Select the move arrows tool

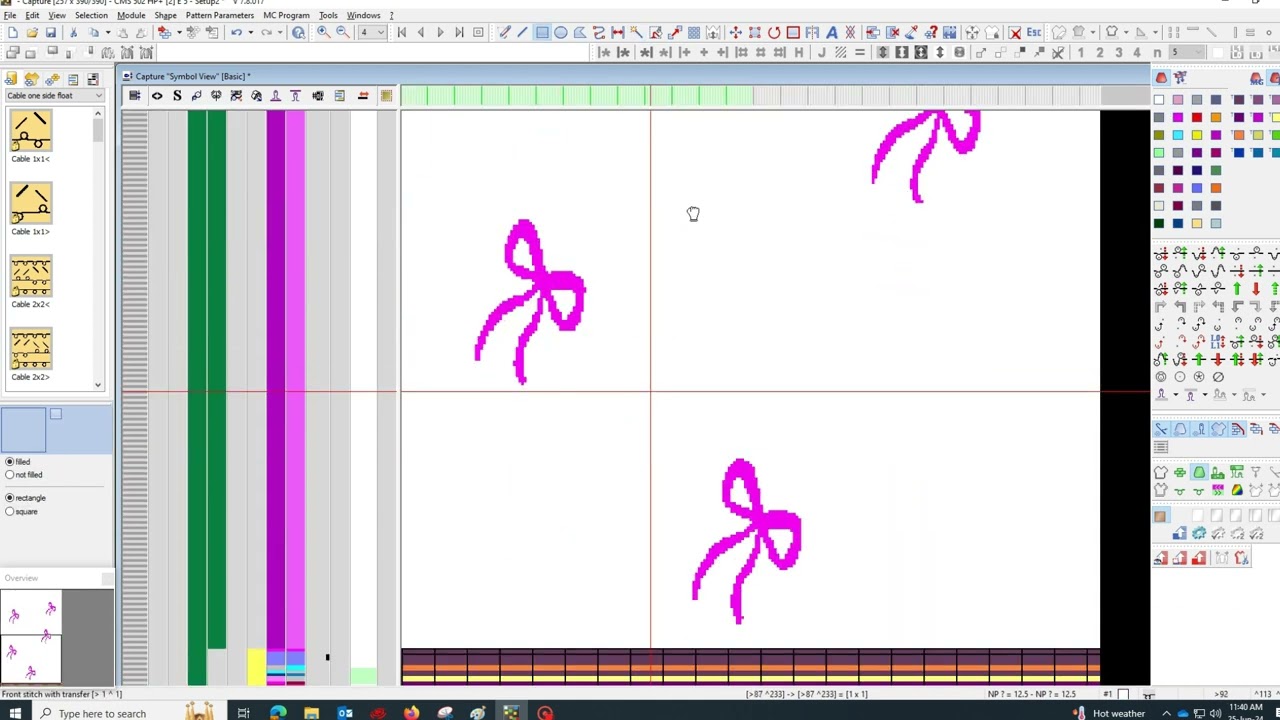[736, 33]
